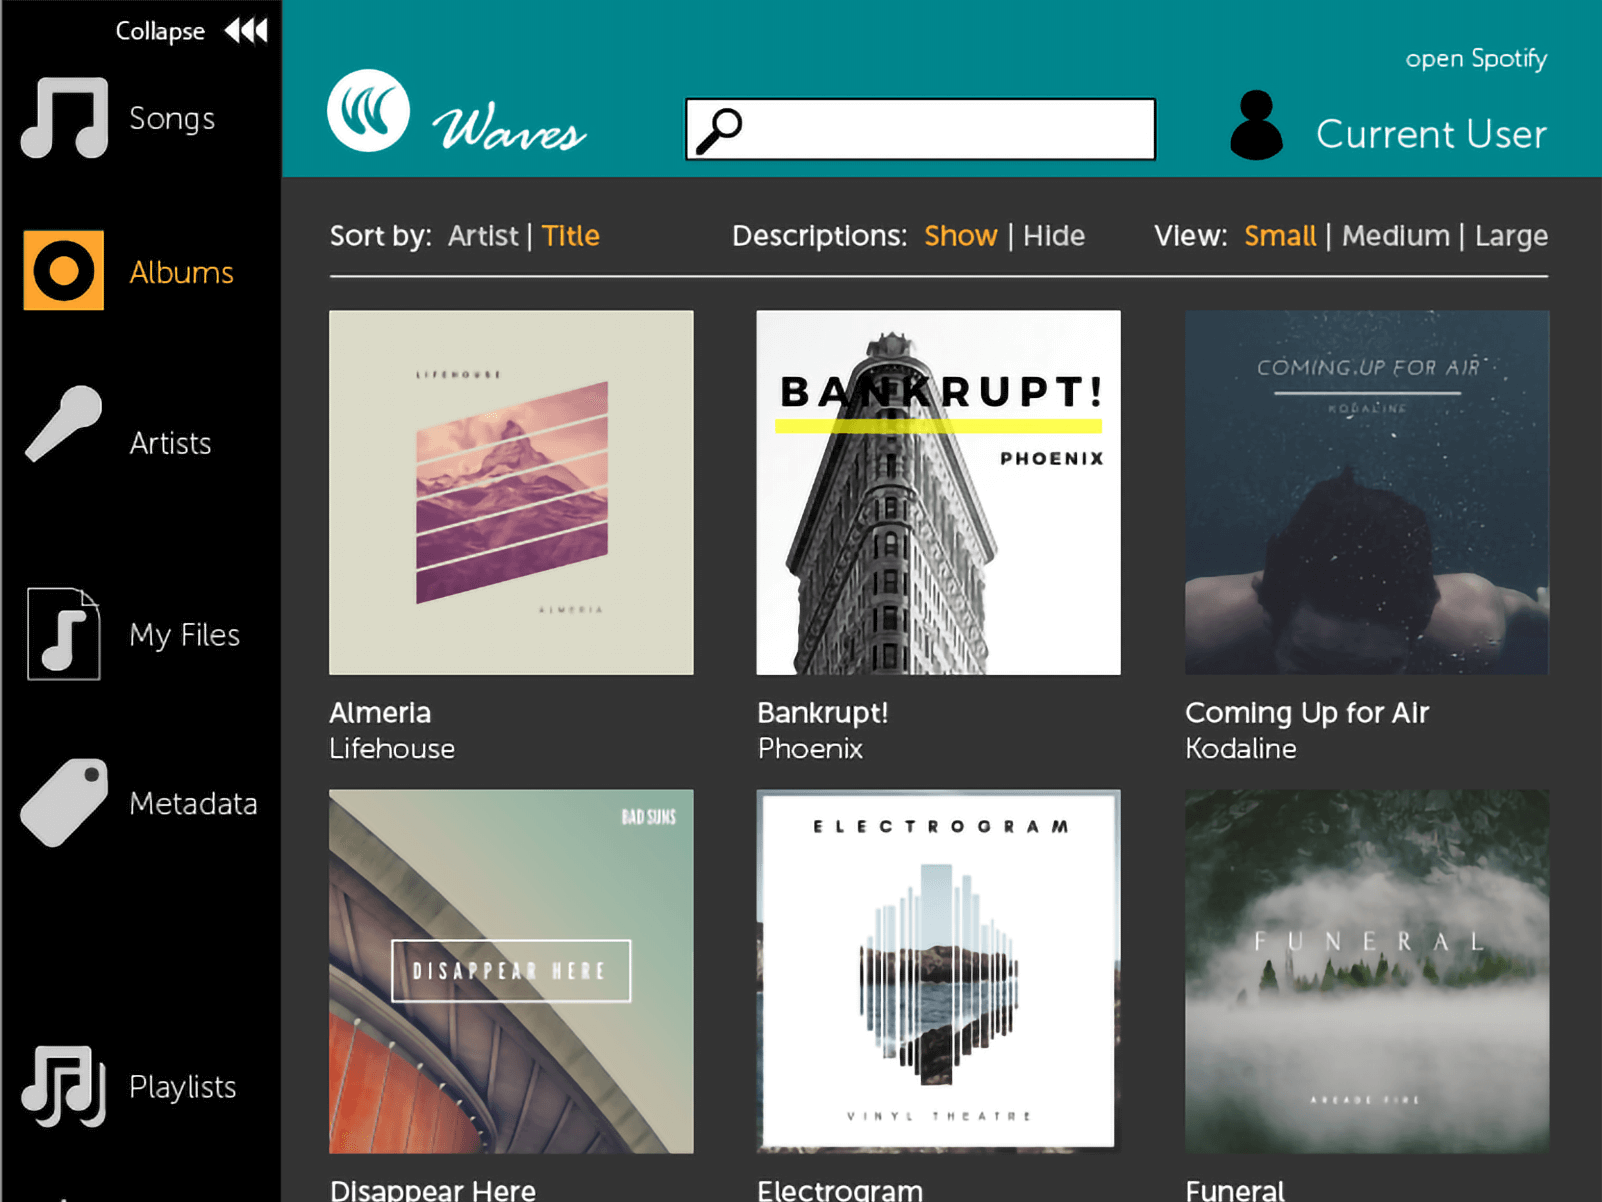Open the Albums section via its icon
This screenshot has height=1202, width=1602.
pyautogui.click(x=62, y=271)
